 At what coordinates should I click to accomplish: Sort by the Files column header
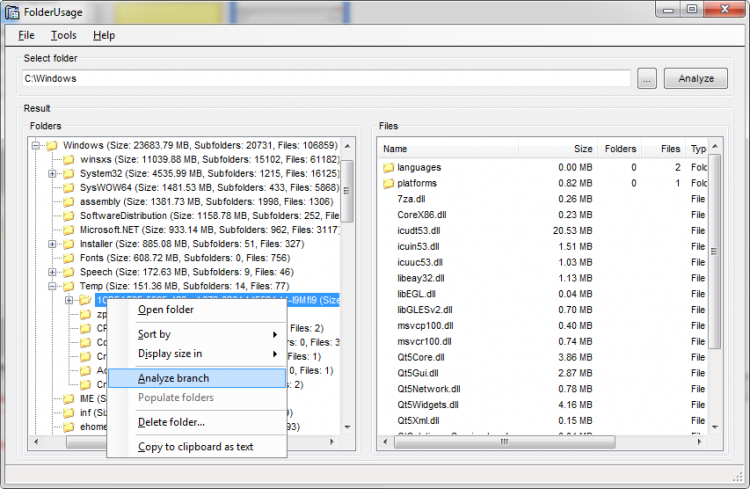(x=663, y=149)
